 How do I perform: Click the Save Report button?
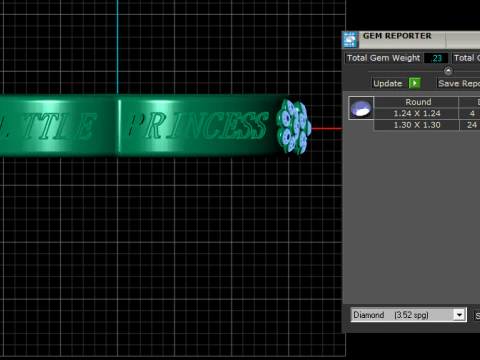(458, 83)
